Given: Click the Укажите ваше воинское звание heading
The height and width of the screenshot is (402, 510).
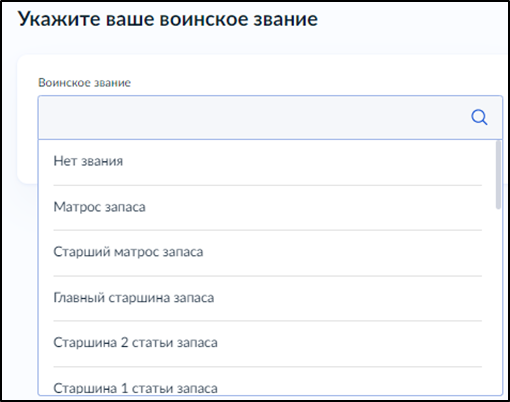Looking at the screenshot, I should 168,19.
